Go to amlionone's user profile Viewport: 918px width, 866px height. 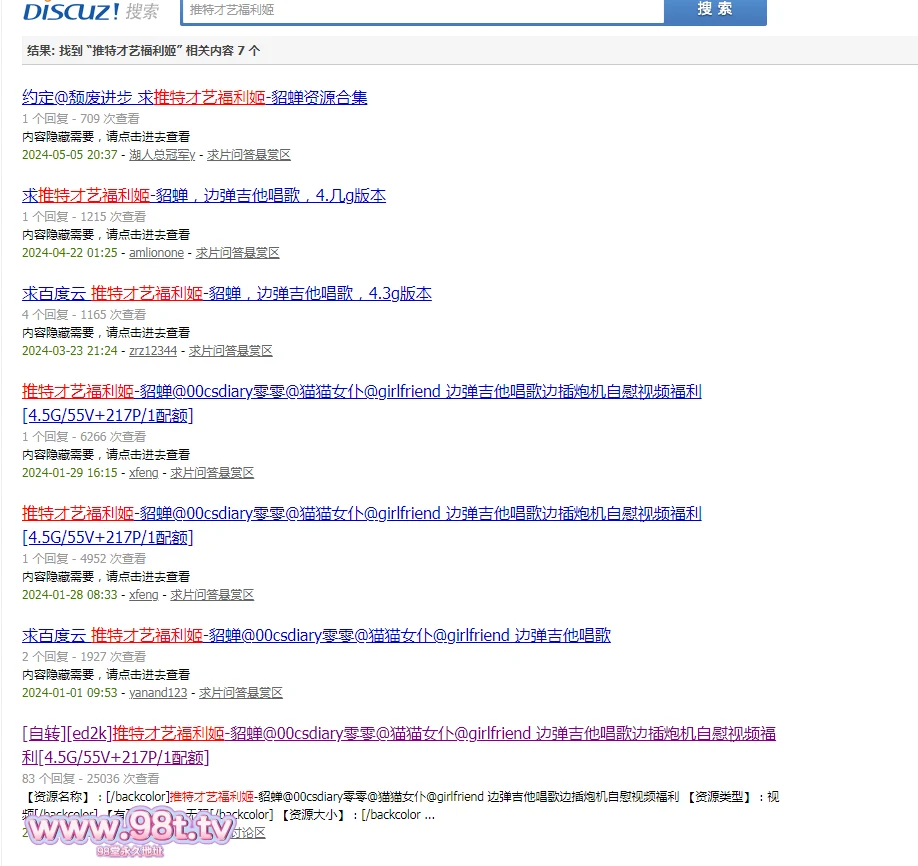(x=156, y=253)
